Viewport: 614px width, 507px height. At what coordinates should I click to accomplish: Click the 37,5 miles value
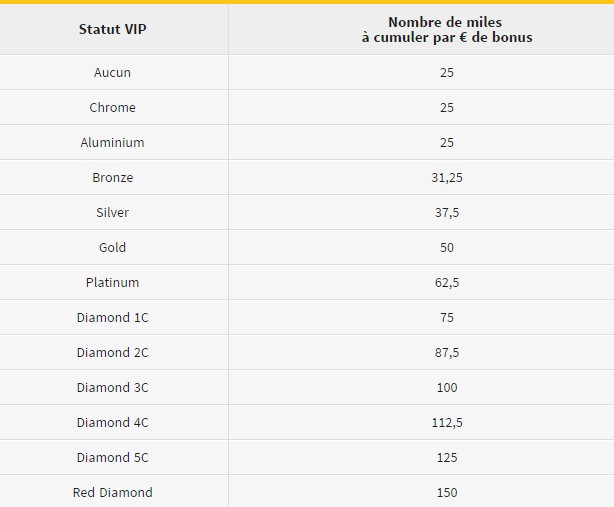[x=446, y=213]
